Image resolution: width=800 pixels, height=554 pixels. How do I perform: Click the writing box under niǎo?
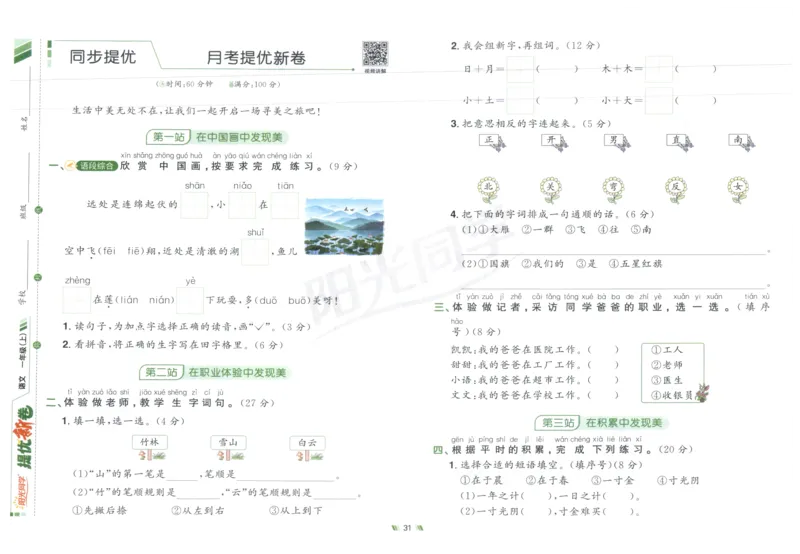(242, 205)
